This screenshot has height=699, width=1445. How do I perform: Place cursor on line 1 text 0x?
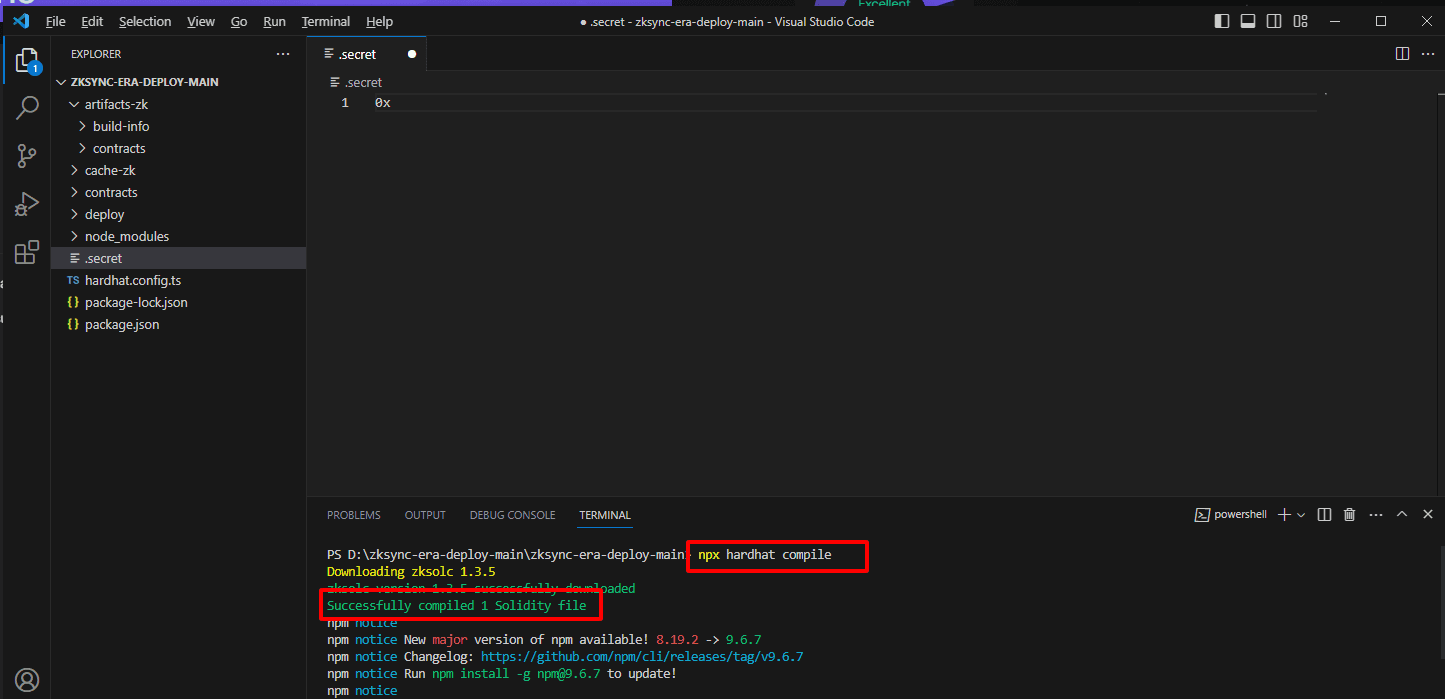382,103
